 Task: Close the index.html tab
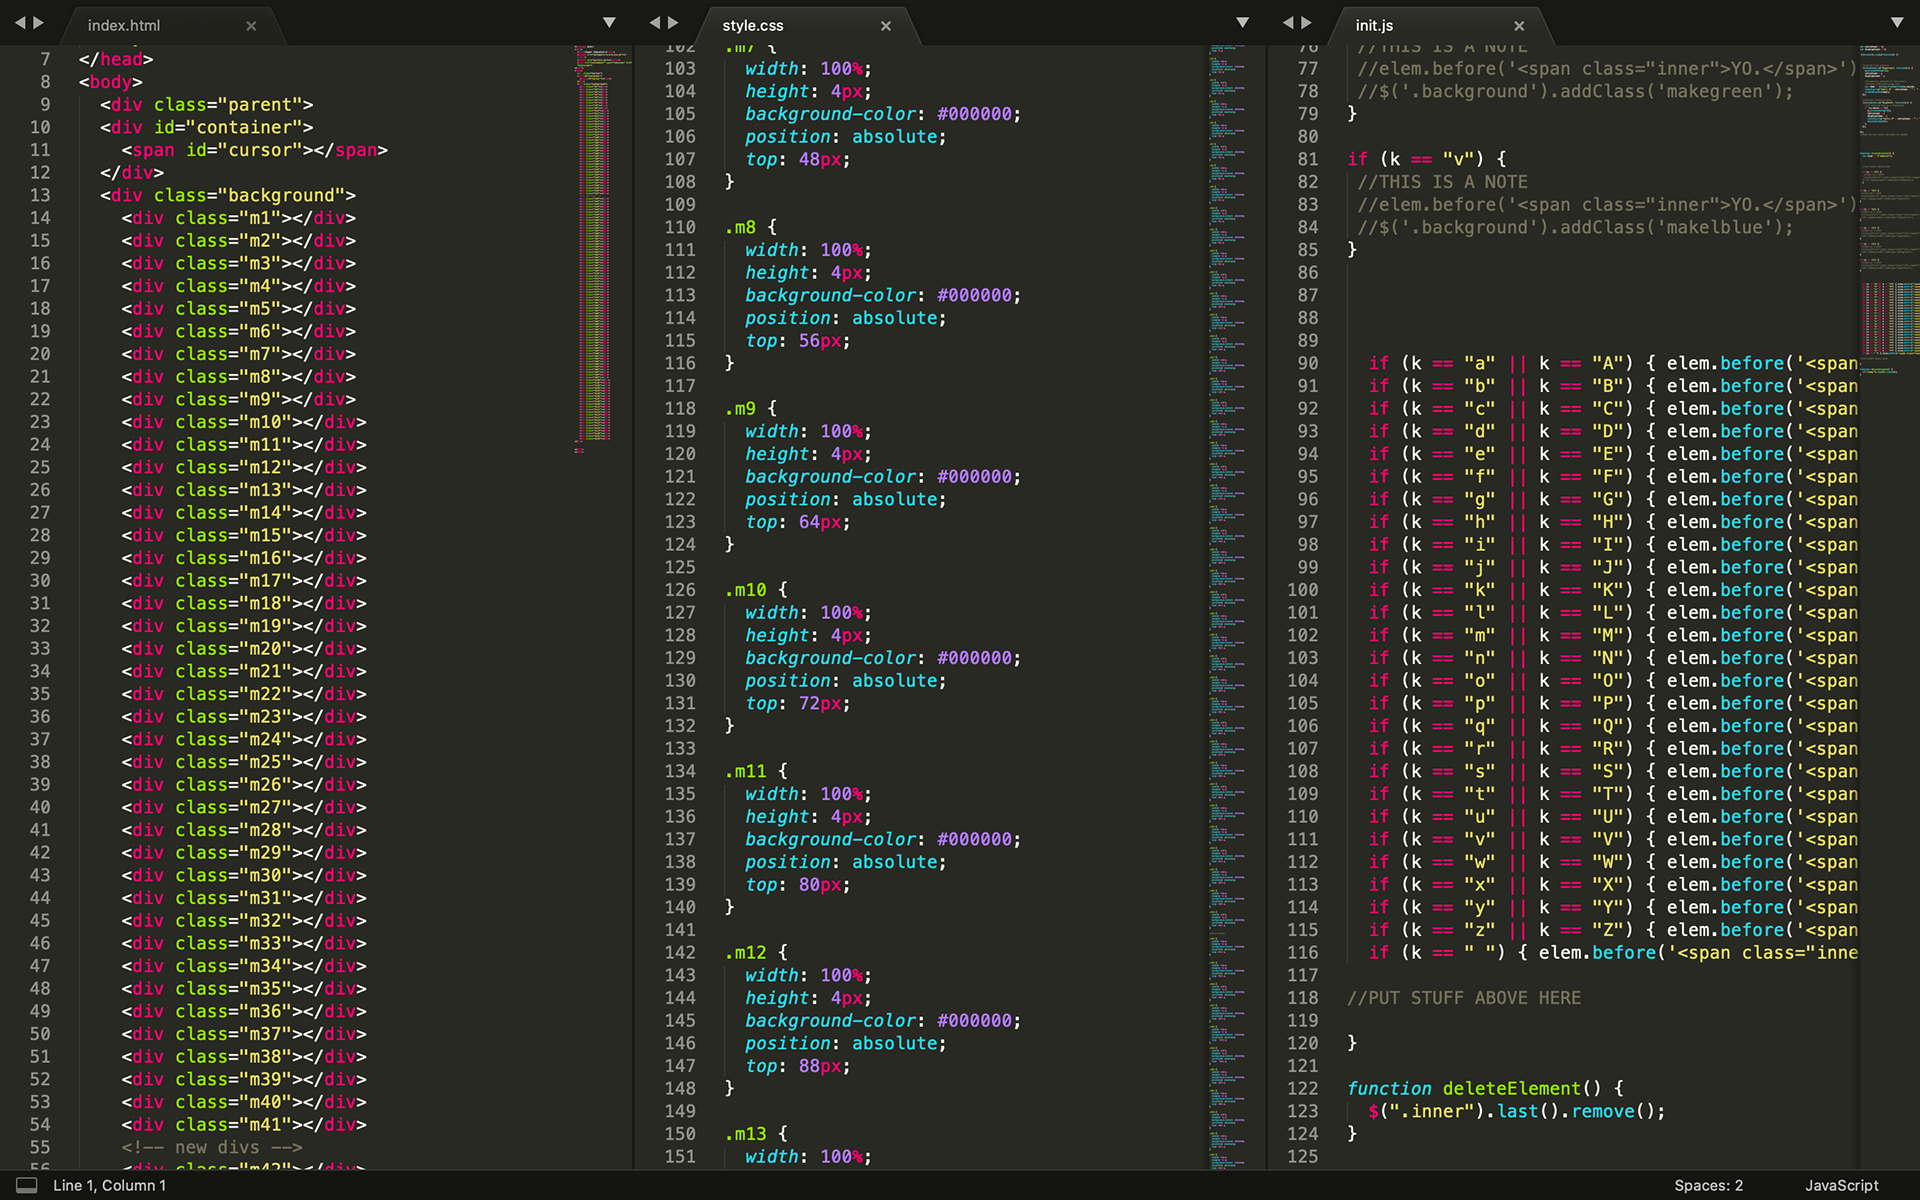pos(251,26)
